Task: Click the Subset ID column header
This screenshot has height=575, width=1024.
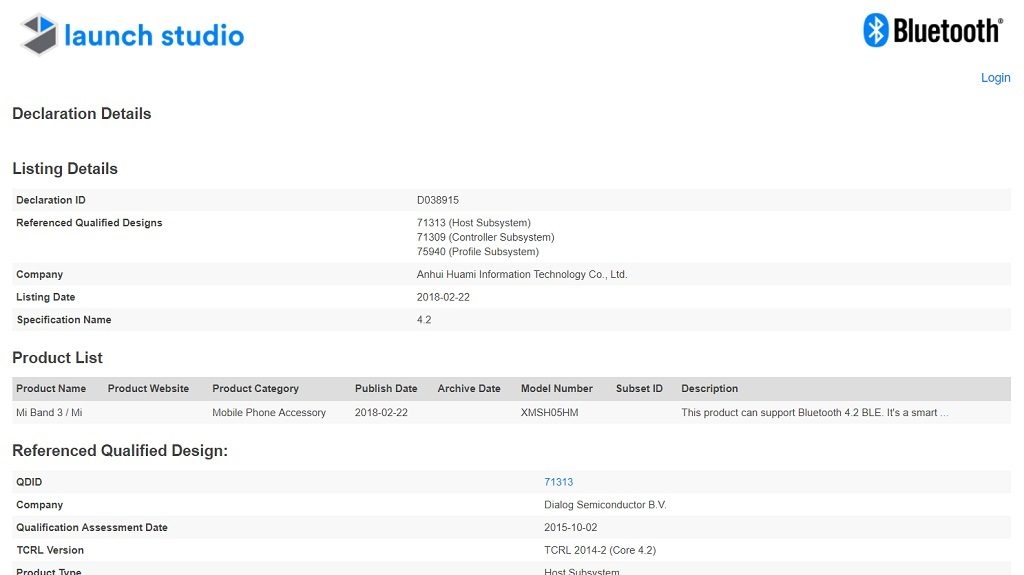Action: click(639, 388)
